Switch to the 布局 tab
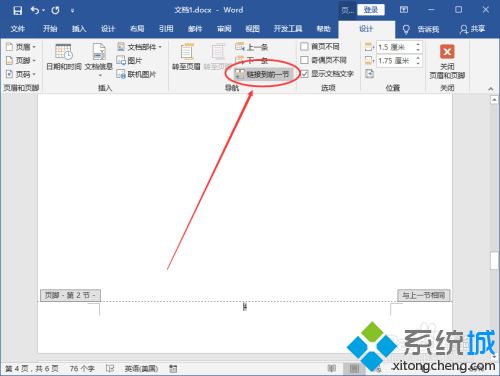Viewport: 500px width, 376px height. tap(137, 29)
